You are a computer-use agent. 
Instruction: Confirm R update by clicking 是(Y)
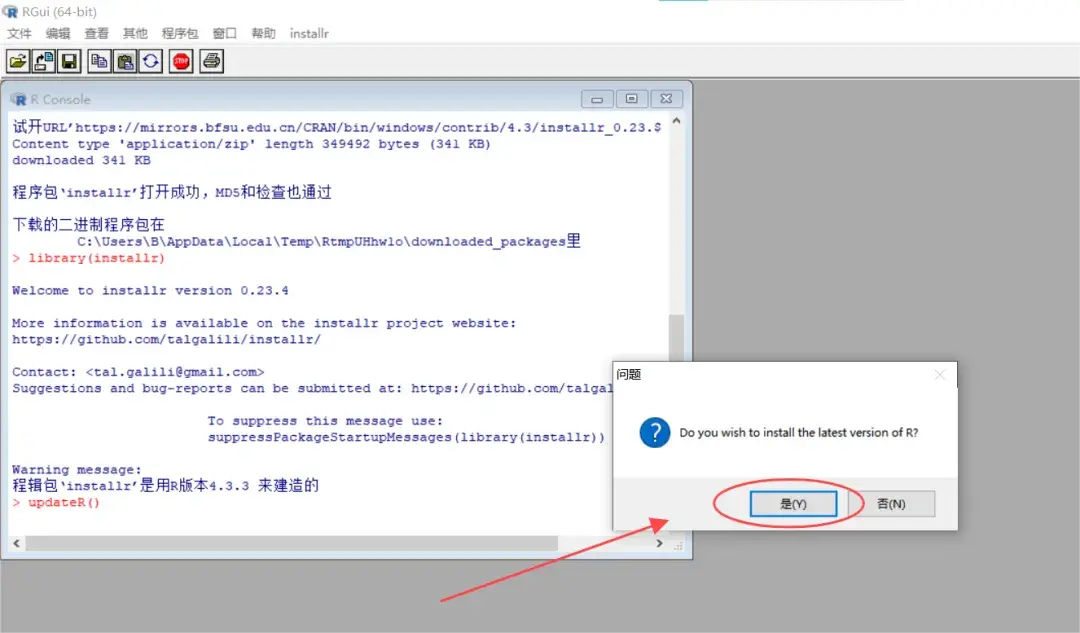pyautogui.click(x=793, y=504)
